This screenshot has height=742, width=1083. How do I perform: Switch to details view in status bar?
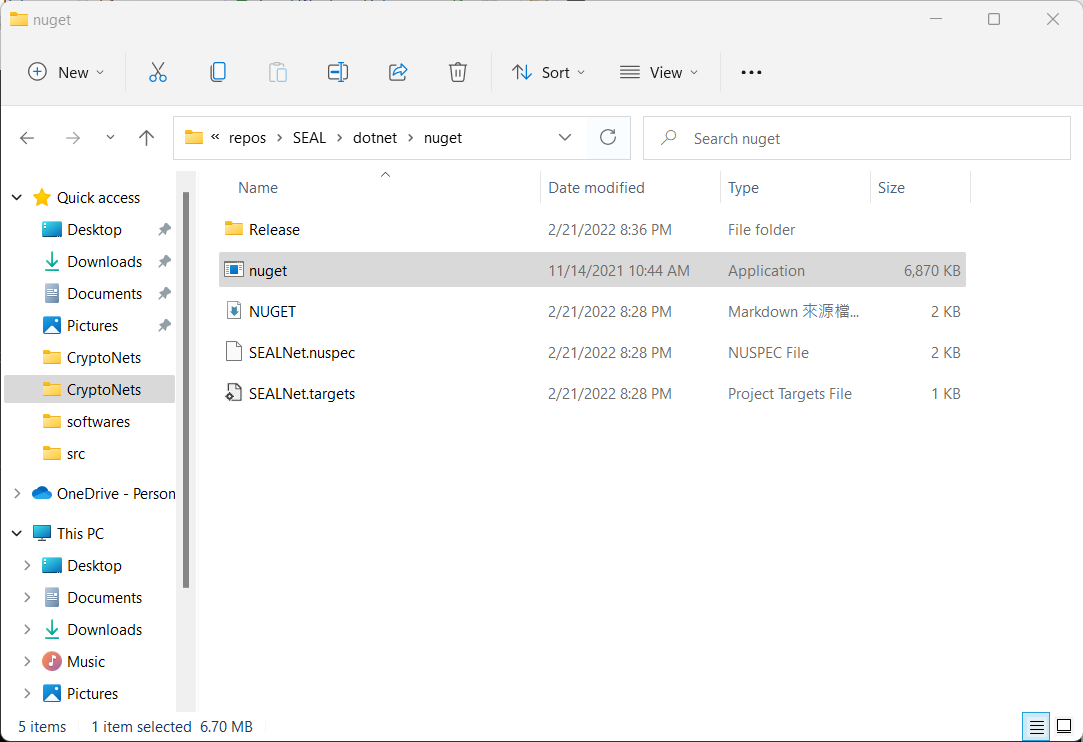point(1037,726)
